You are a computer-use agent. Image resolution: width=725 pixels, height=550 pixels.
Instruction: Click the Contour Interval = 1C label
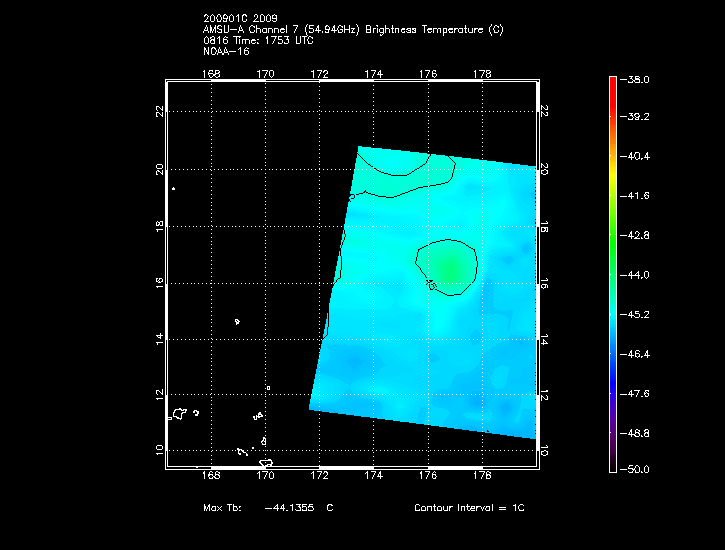coord(469,508)
